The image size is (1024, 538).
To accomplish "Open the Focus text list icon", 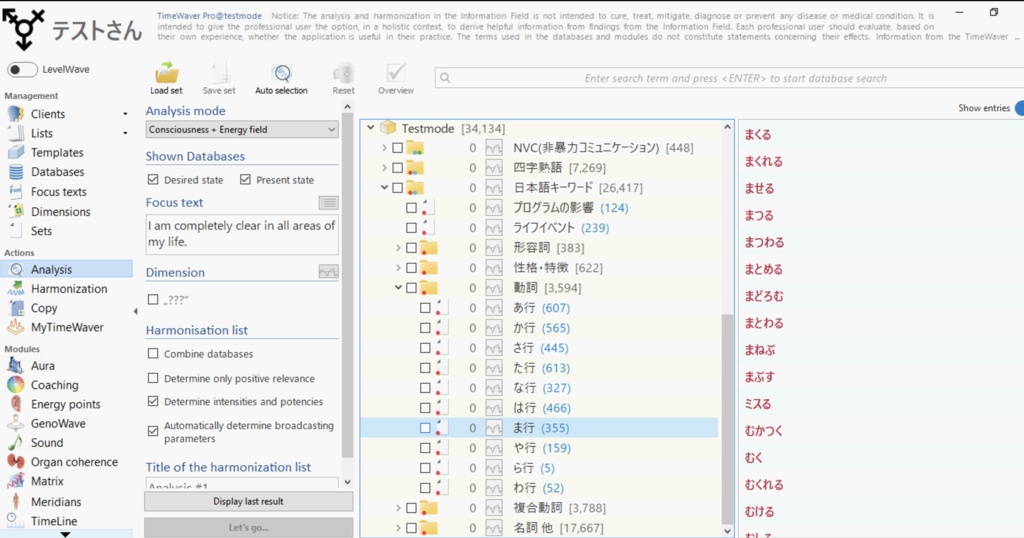I will pyautogui.click(x=328, y=203).
